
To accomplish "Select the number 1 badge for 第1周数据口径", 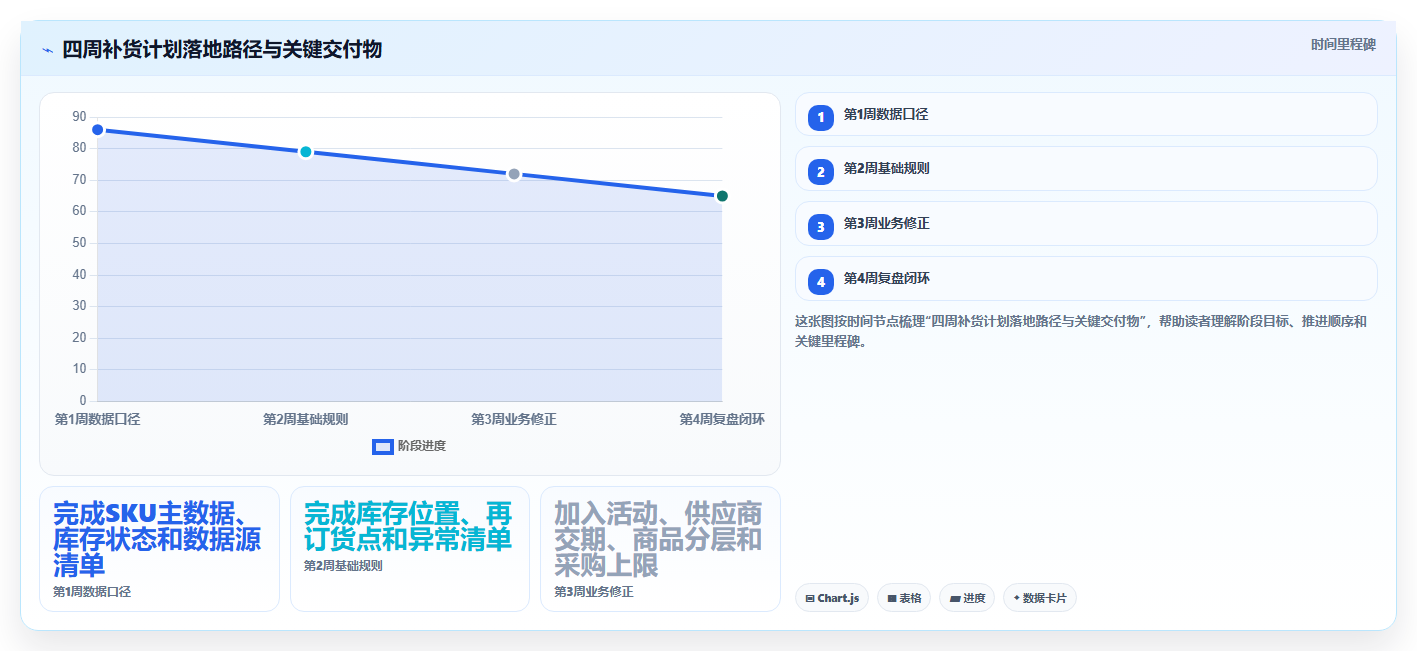I will click(820, 117).
